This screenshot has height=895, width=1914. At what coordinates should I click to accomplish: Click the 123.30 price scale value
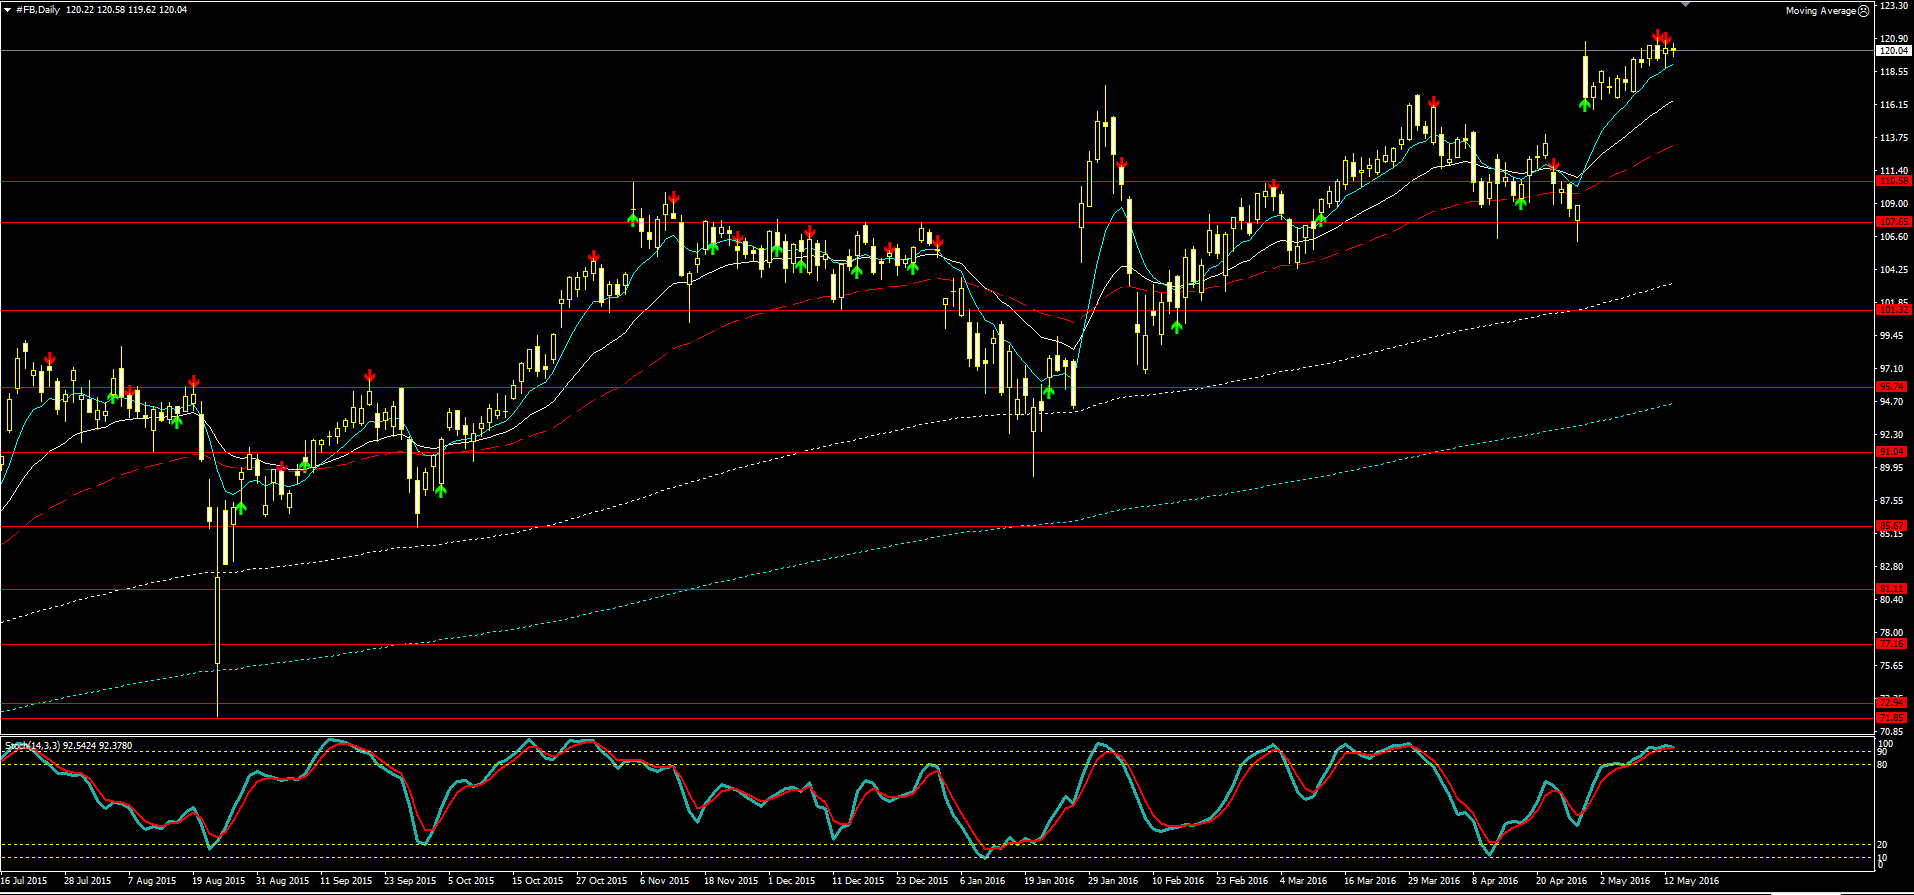1893,6
